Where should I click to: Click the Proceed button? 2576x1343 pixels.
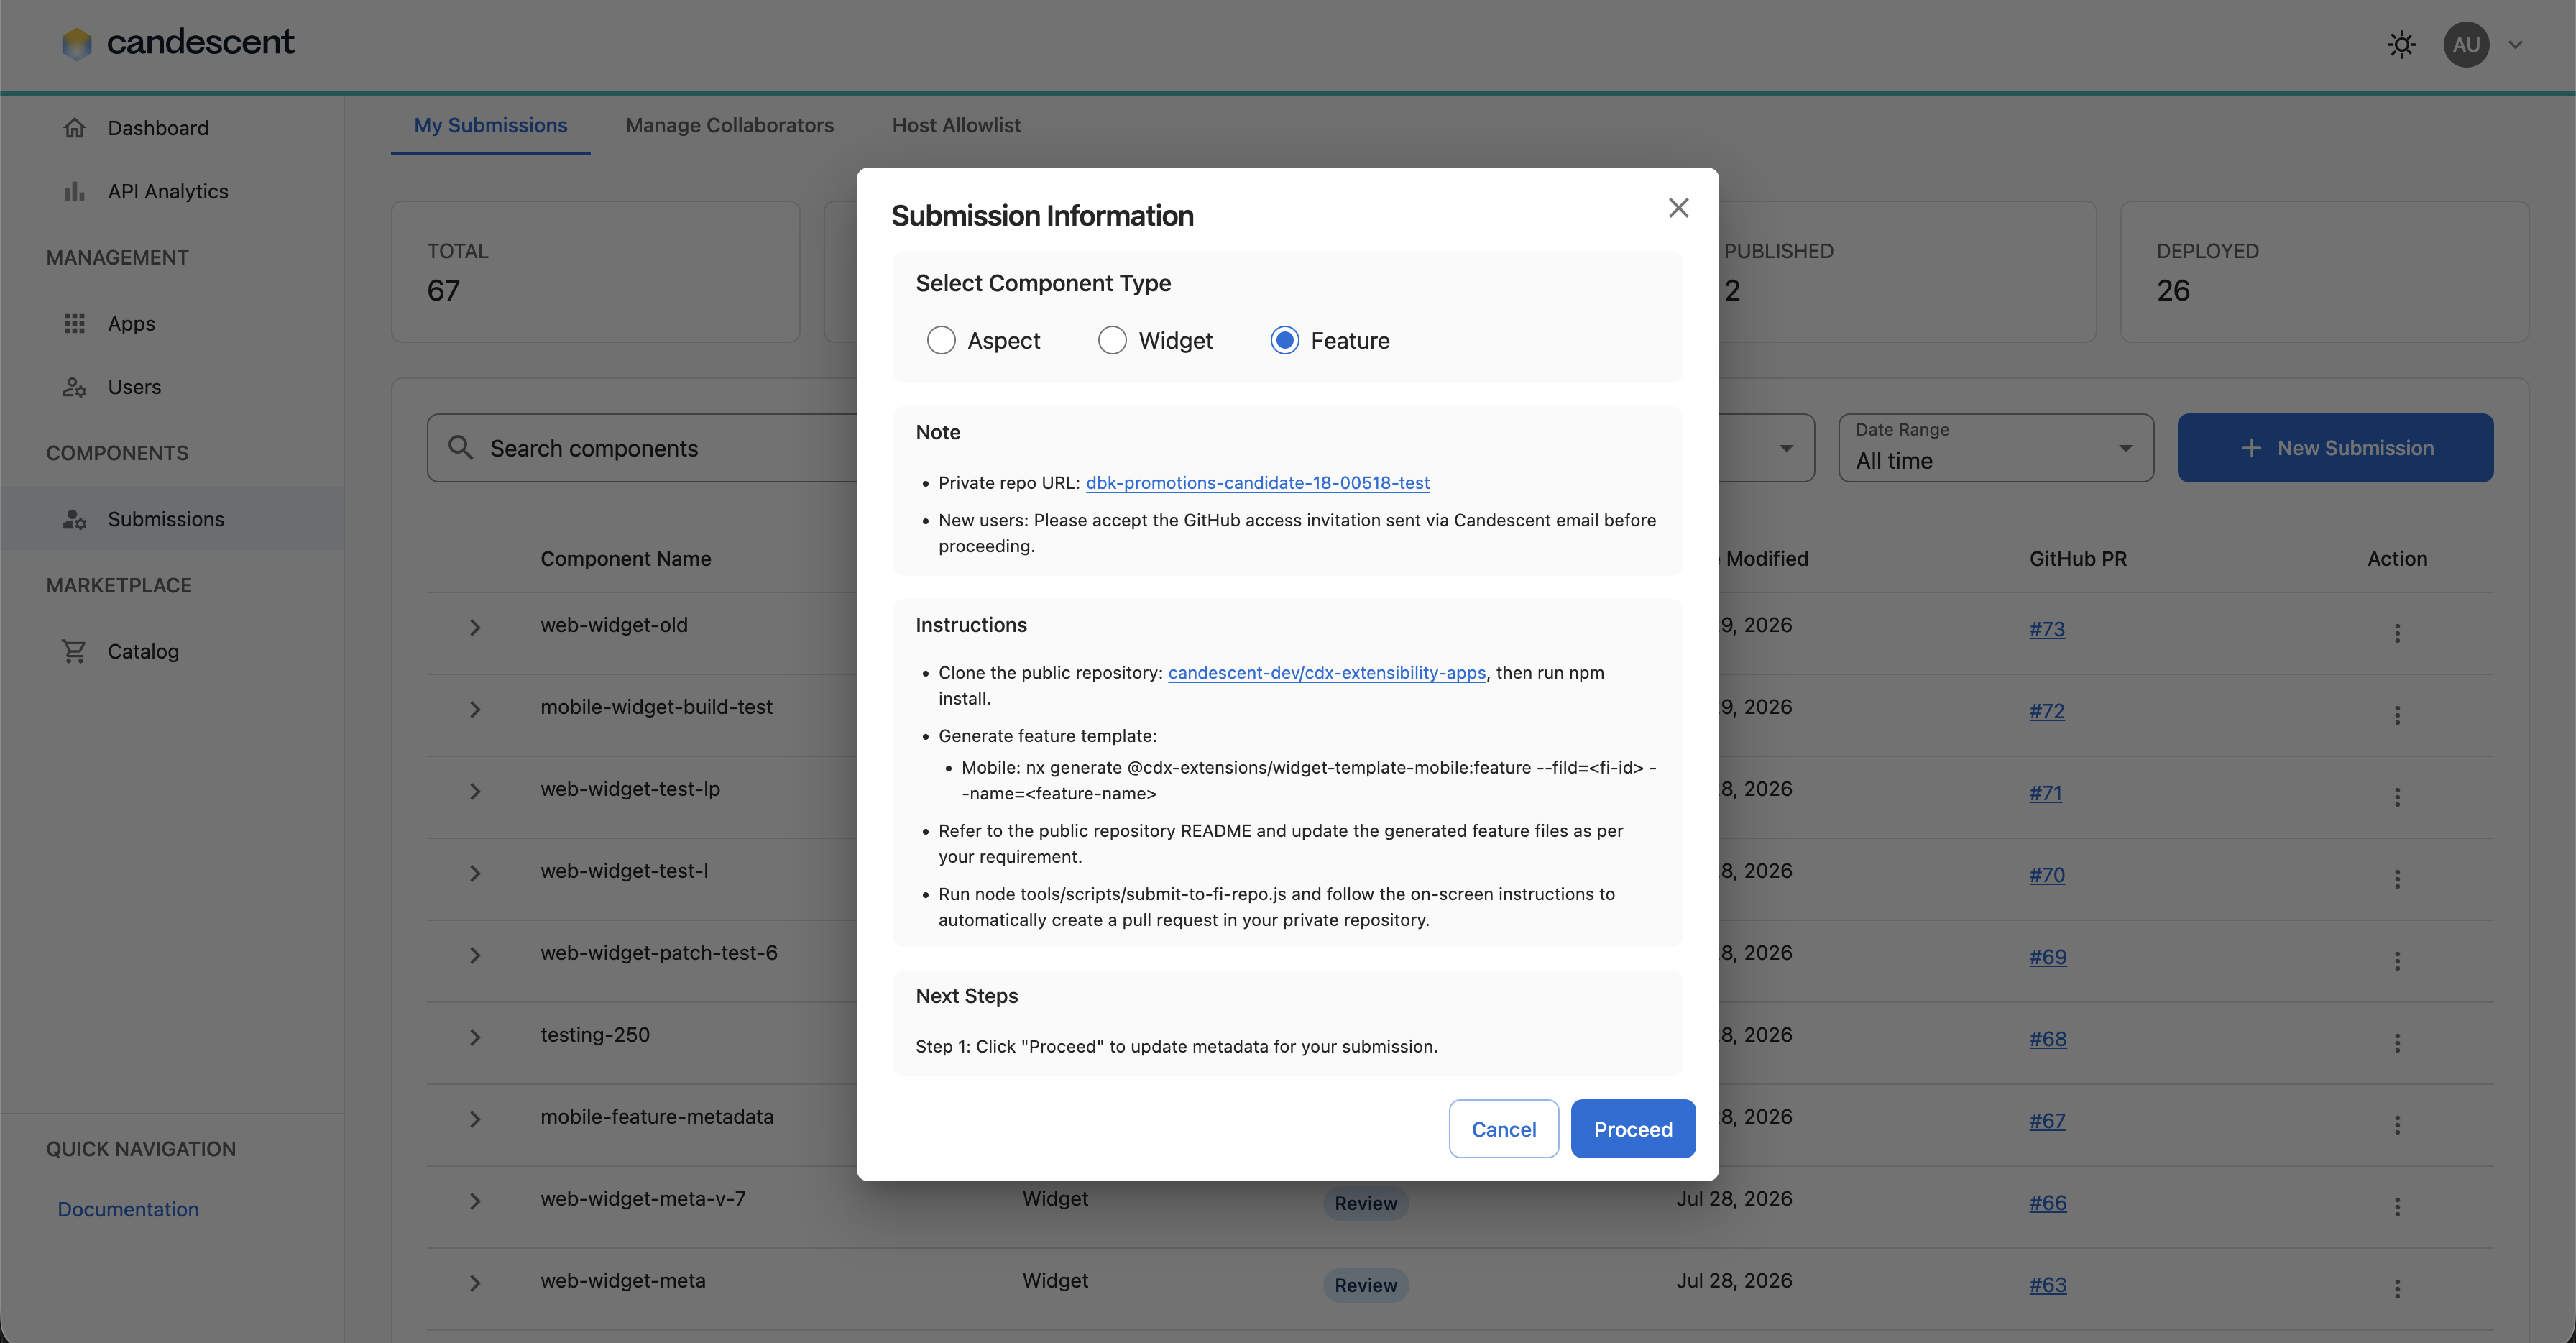click(1633, 1129)
